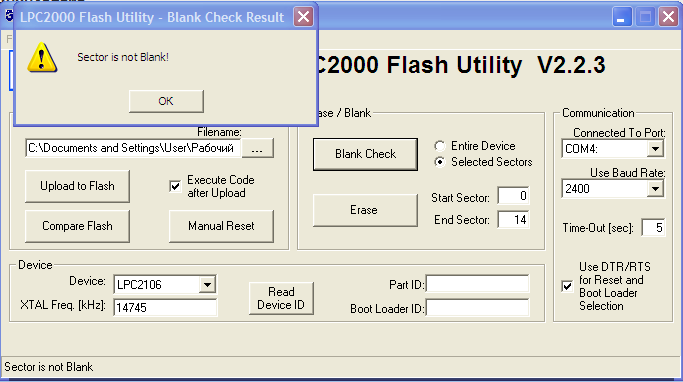
Task: Close the Flash Utility main window
Action: pyautogui.click(x=668, y=17)
